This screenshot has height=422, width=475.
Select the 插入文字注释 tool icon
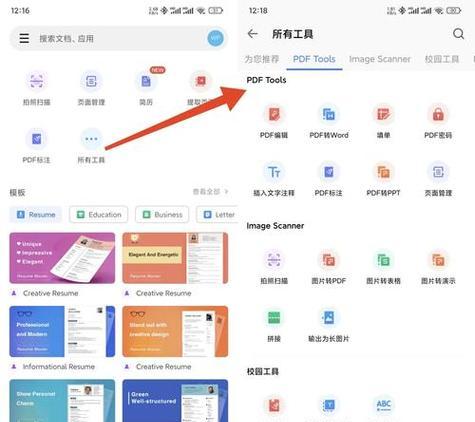click(x=274, y=172)
